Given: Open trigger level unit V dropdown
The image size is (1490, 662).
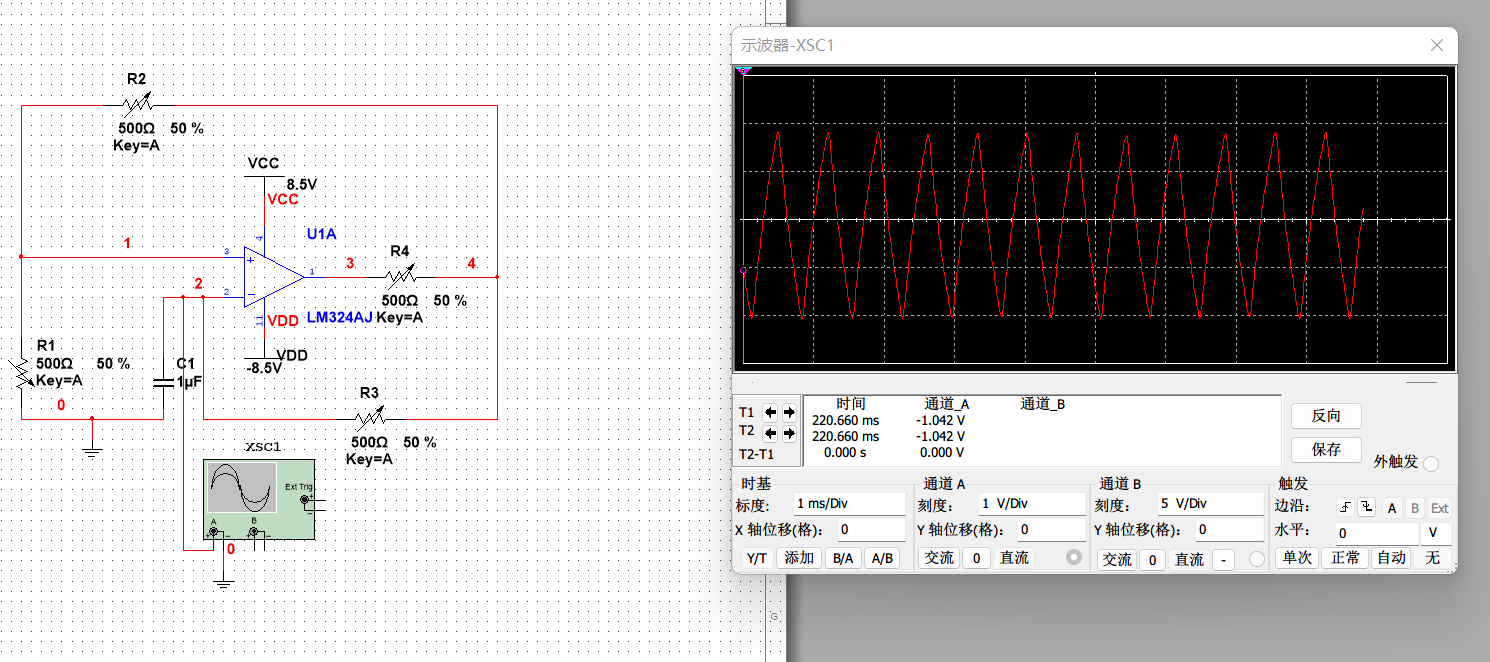Looking at the screenshot, I should 1436,534.
